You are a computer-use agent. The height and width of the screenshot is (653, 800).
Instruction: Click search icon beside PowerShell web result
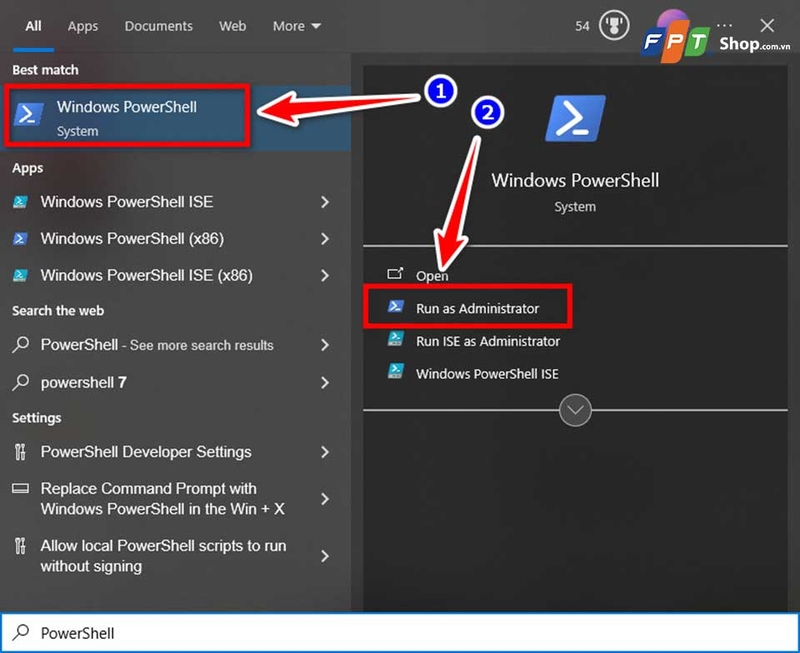coord(20,344)
